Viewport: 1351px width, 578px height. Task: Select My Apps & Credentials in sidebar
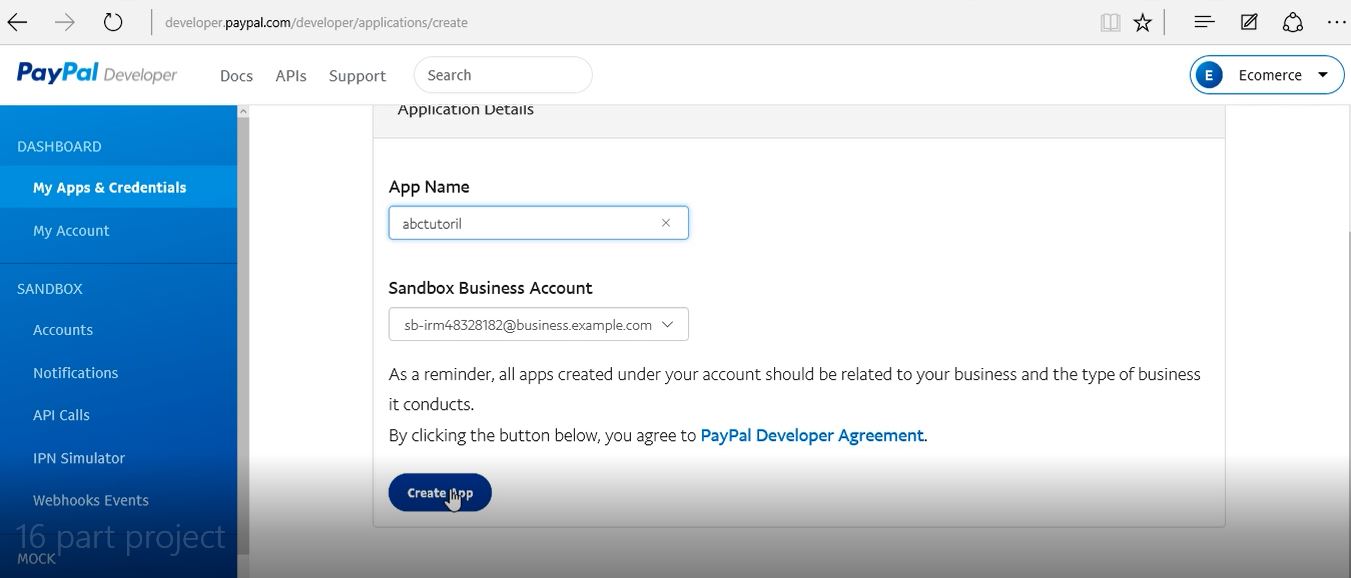[x=118, y=187]
